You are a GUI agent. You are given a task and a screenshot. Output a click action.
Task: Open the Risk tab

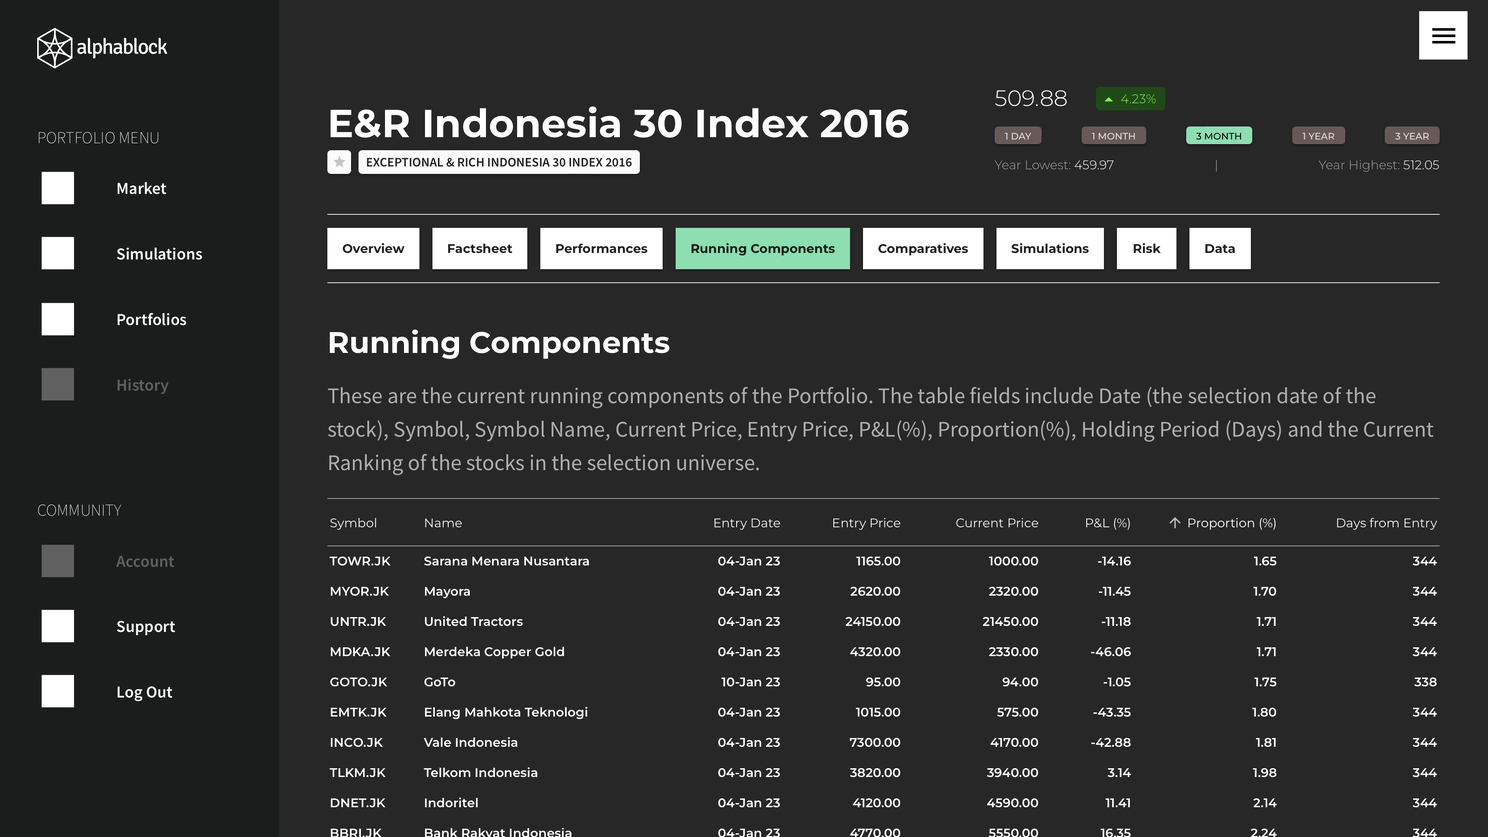1146,249
